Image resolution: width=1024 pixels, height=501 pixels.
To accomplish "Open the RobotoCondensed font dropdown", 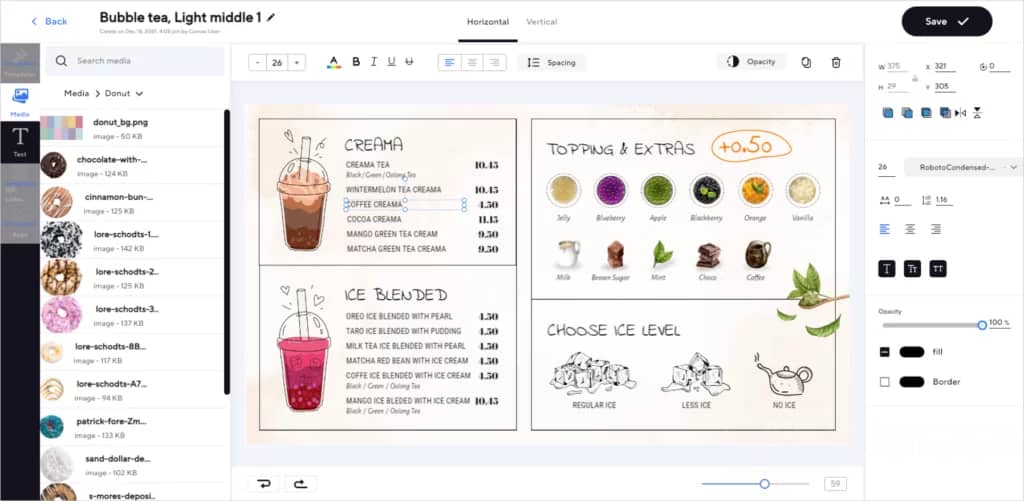I will (963, 167).
